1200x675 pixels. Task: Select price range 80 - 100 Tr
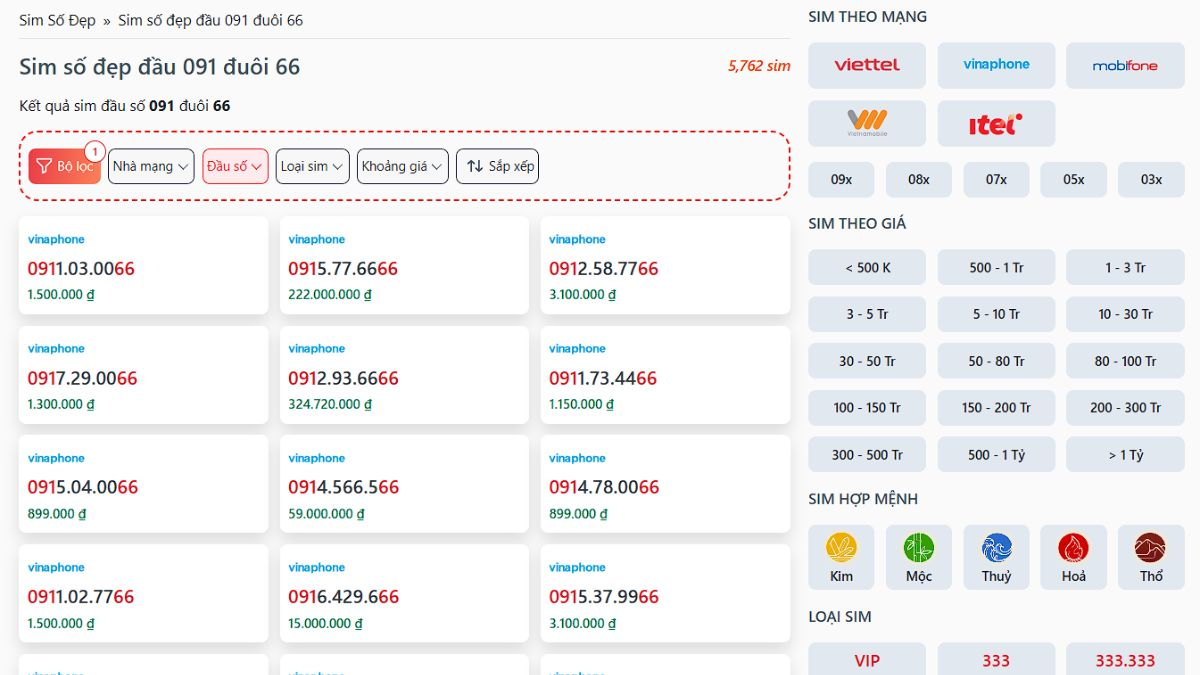[x=1125, y=361]
